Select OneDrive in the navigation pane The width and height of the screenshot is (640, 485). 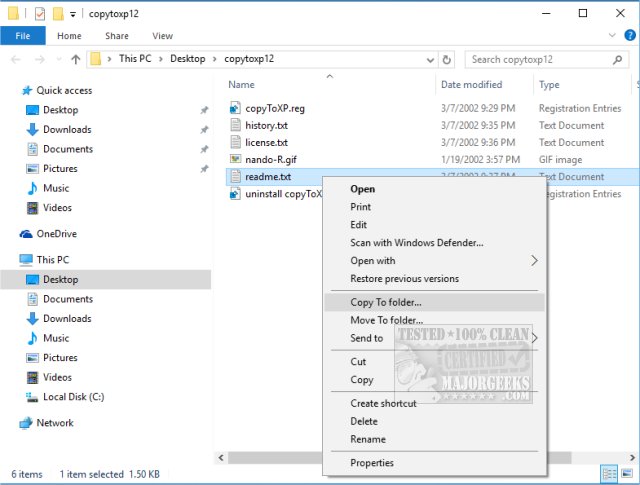(56, 234)
